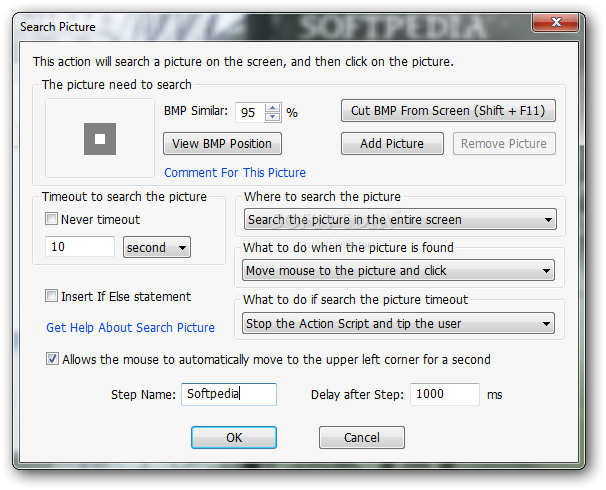Screen dimensions: 606x490
Task: Click the Step Name input field
Action: [229, 394]
